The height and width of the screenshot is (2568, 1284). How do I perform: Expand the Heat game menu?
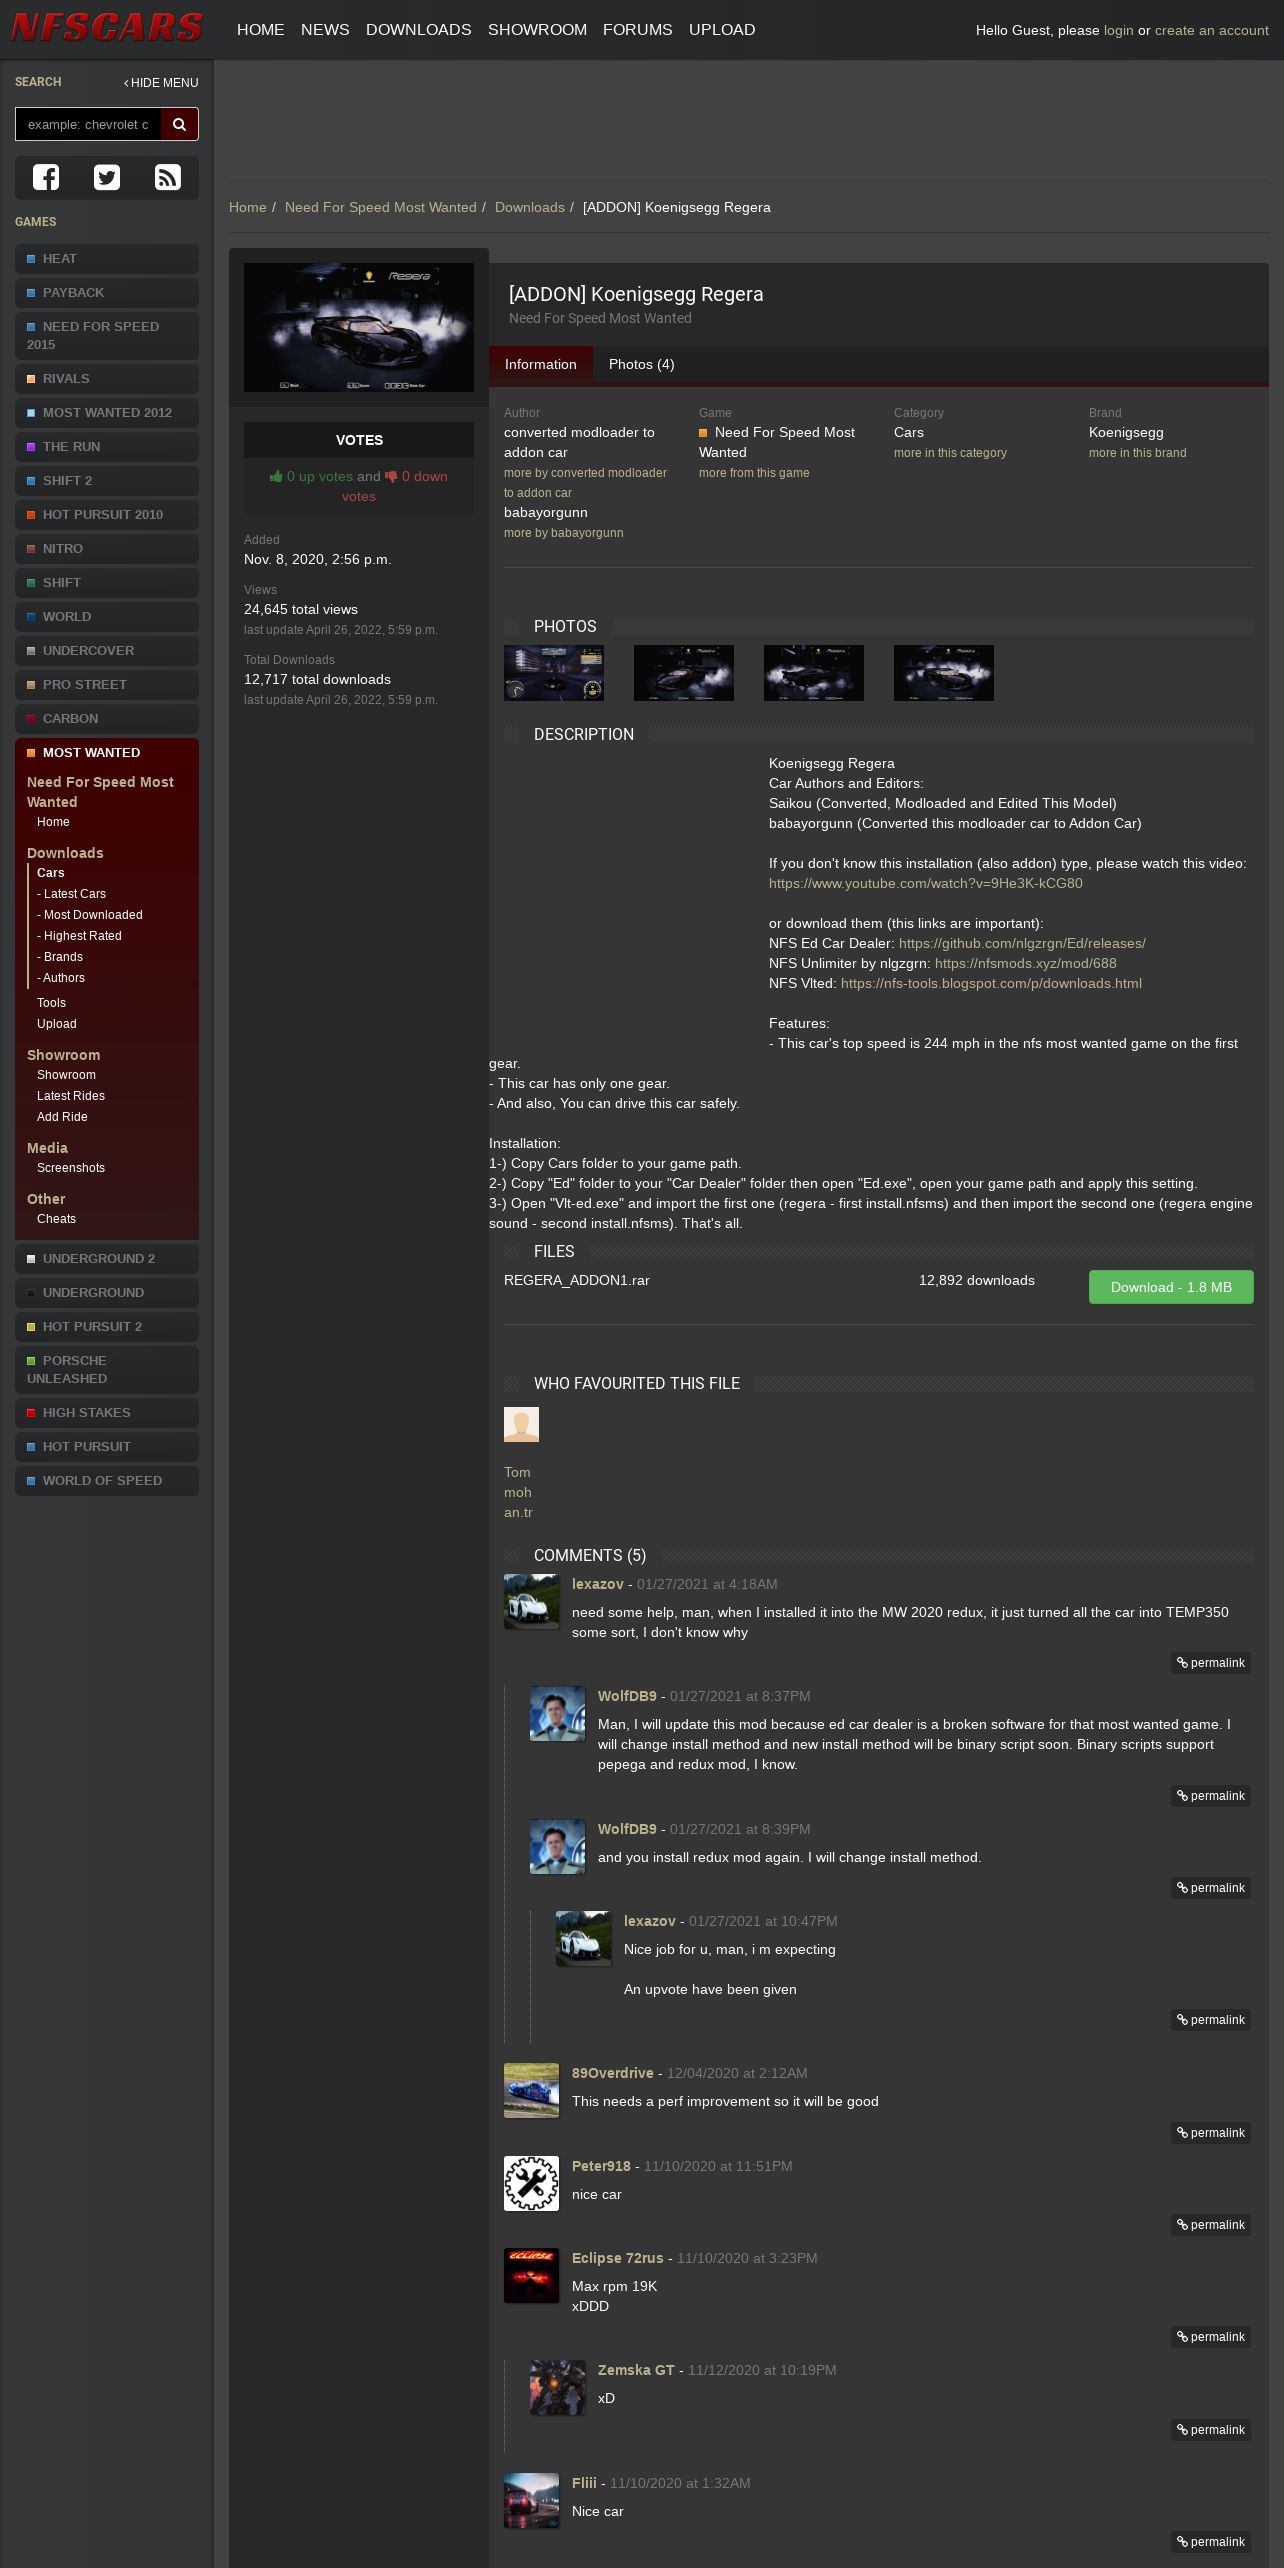click(107, 259)
